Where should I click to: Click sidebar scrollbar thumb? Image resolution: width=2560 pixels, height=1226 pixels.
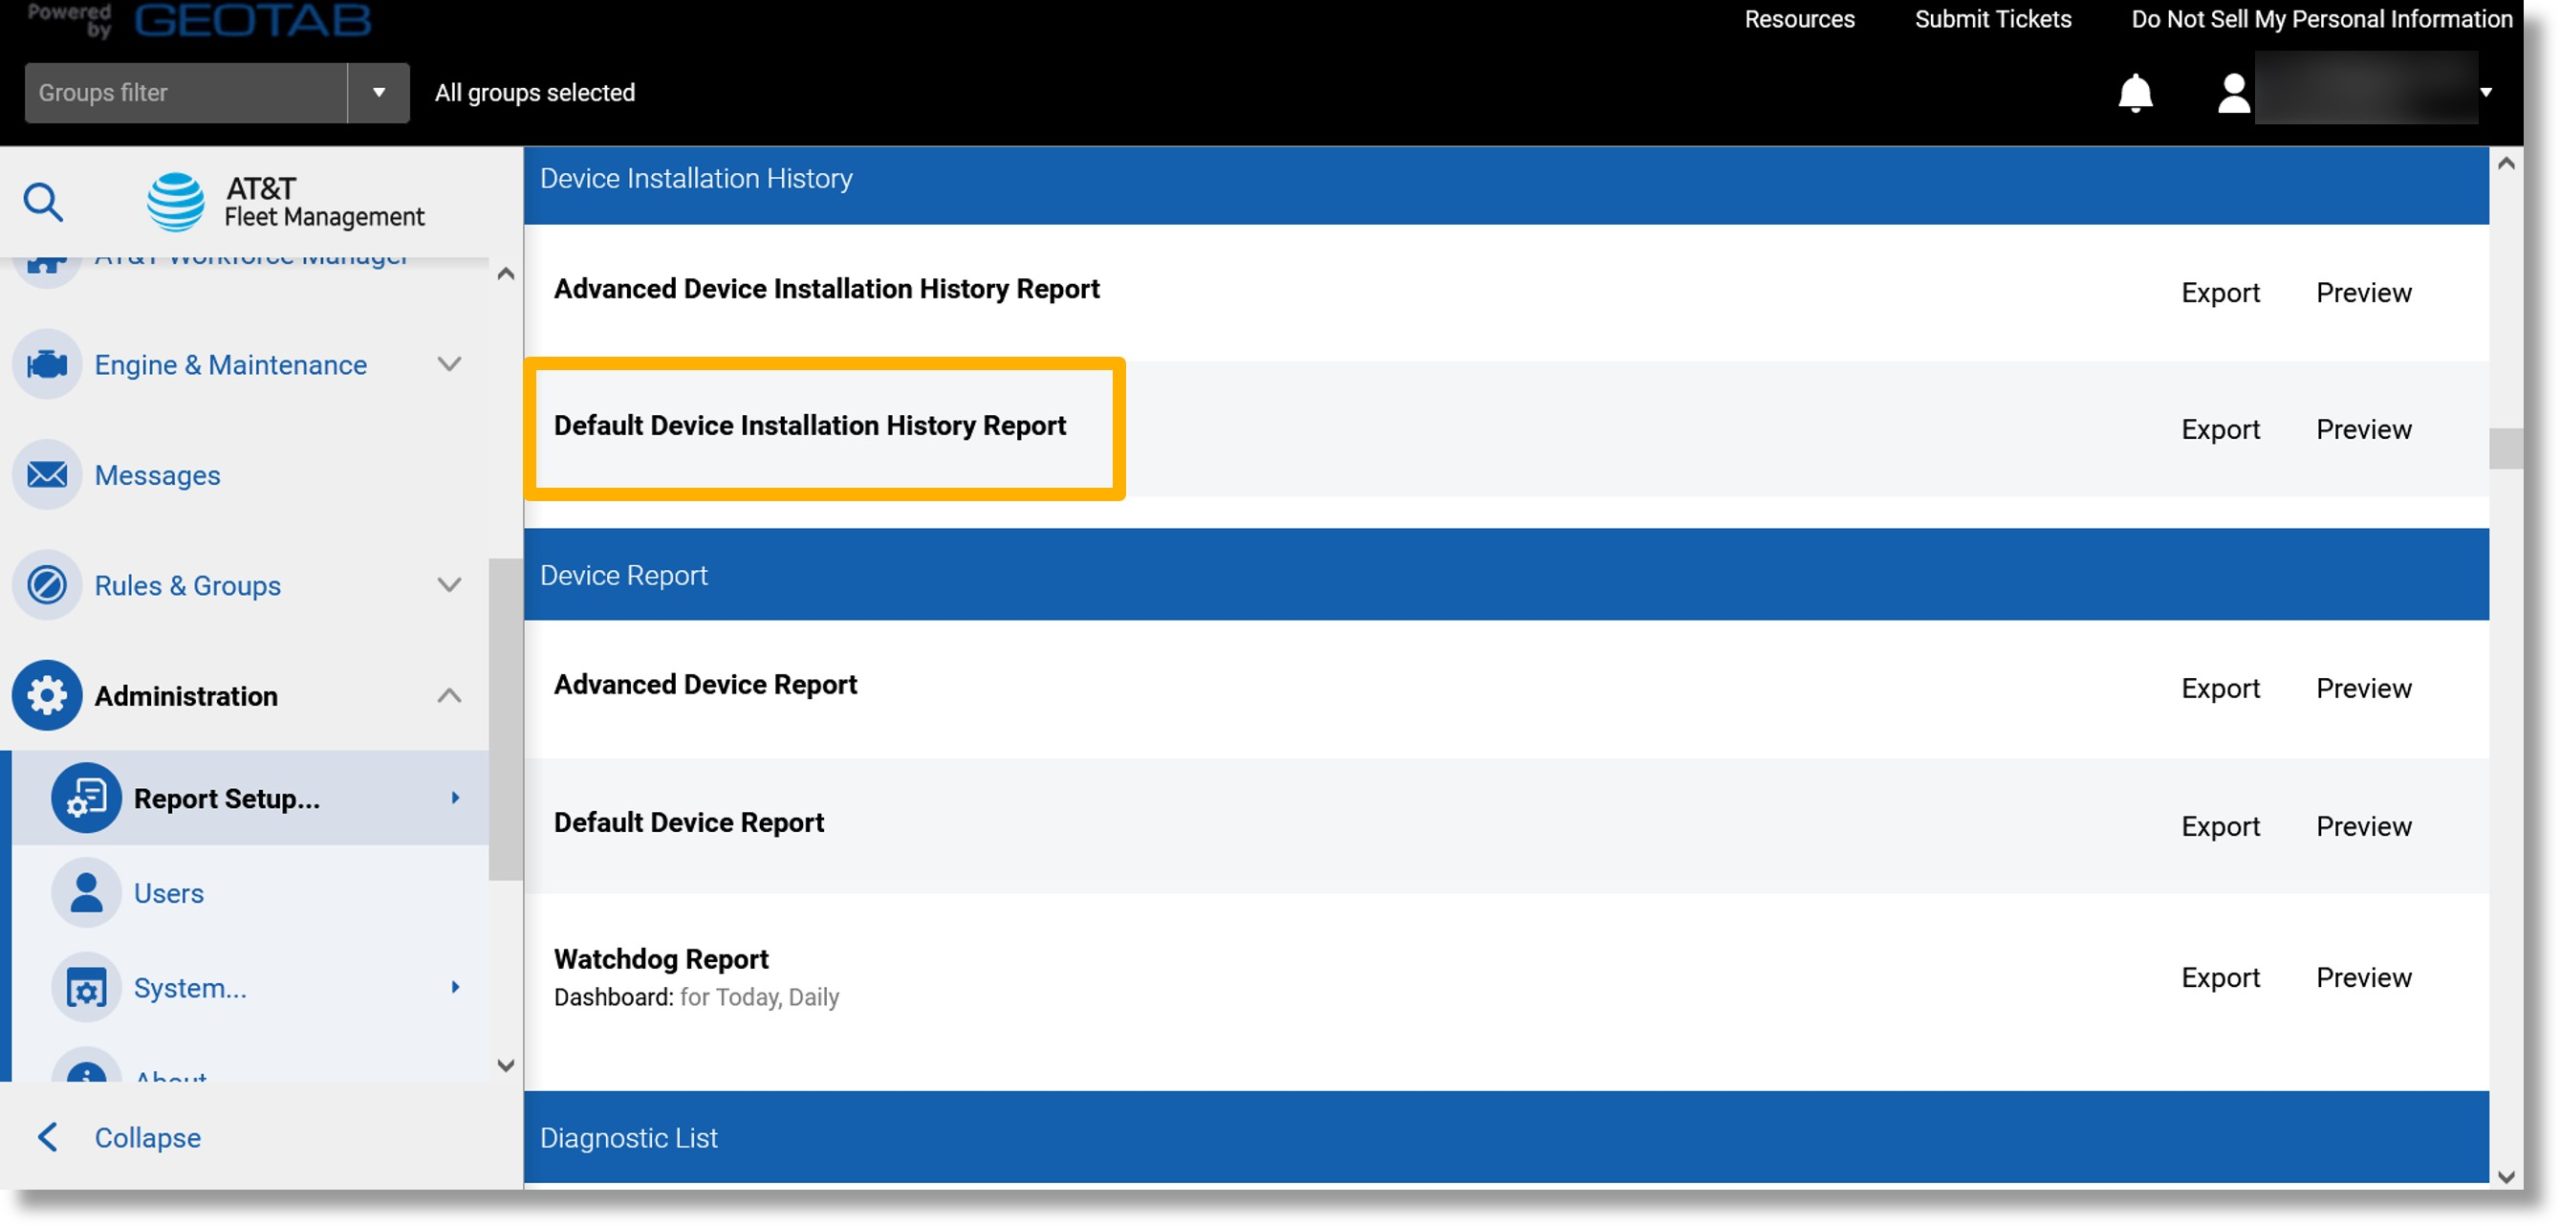coord(506,719)
